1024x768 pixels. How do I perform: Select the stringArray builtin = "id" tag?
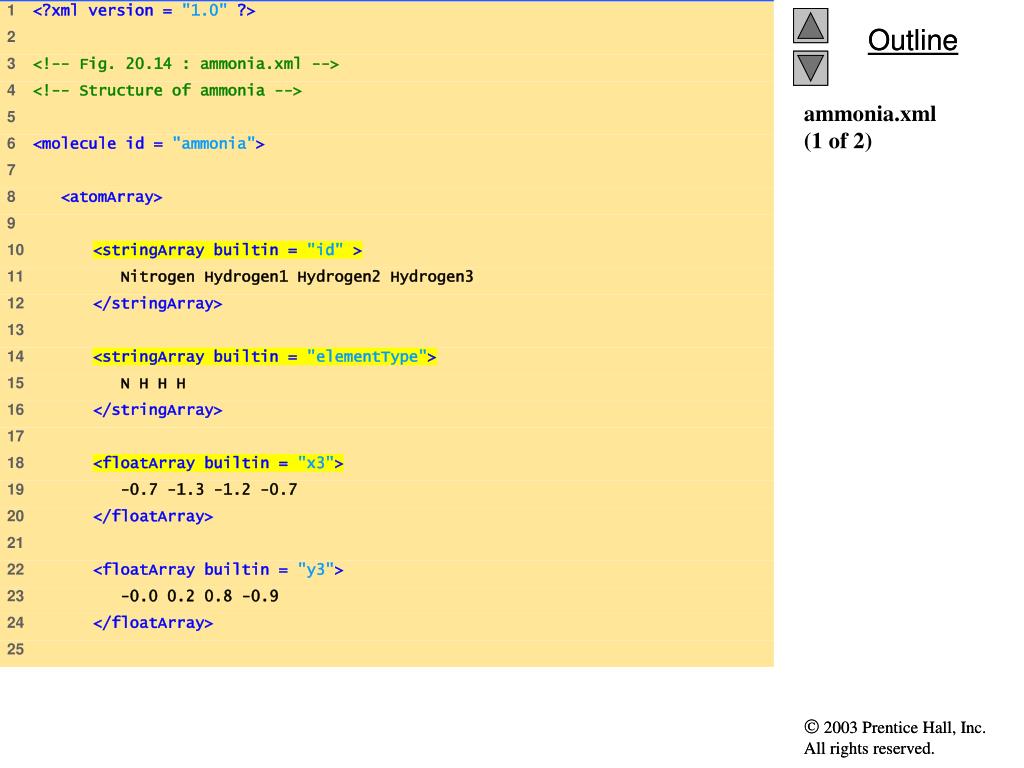pyautogui.click(x=227, y=250)
